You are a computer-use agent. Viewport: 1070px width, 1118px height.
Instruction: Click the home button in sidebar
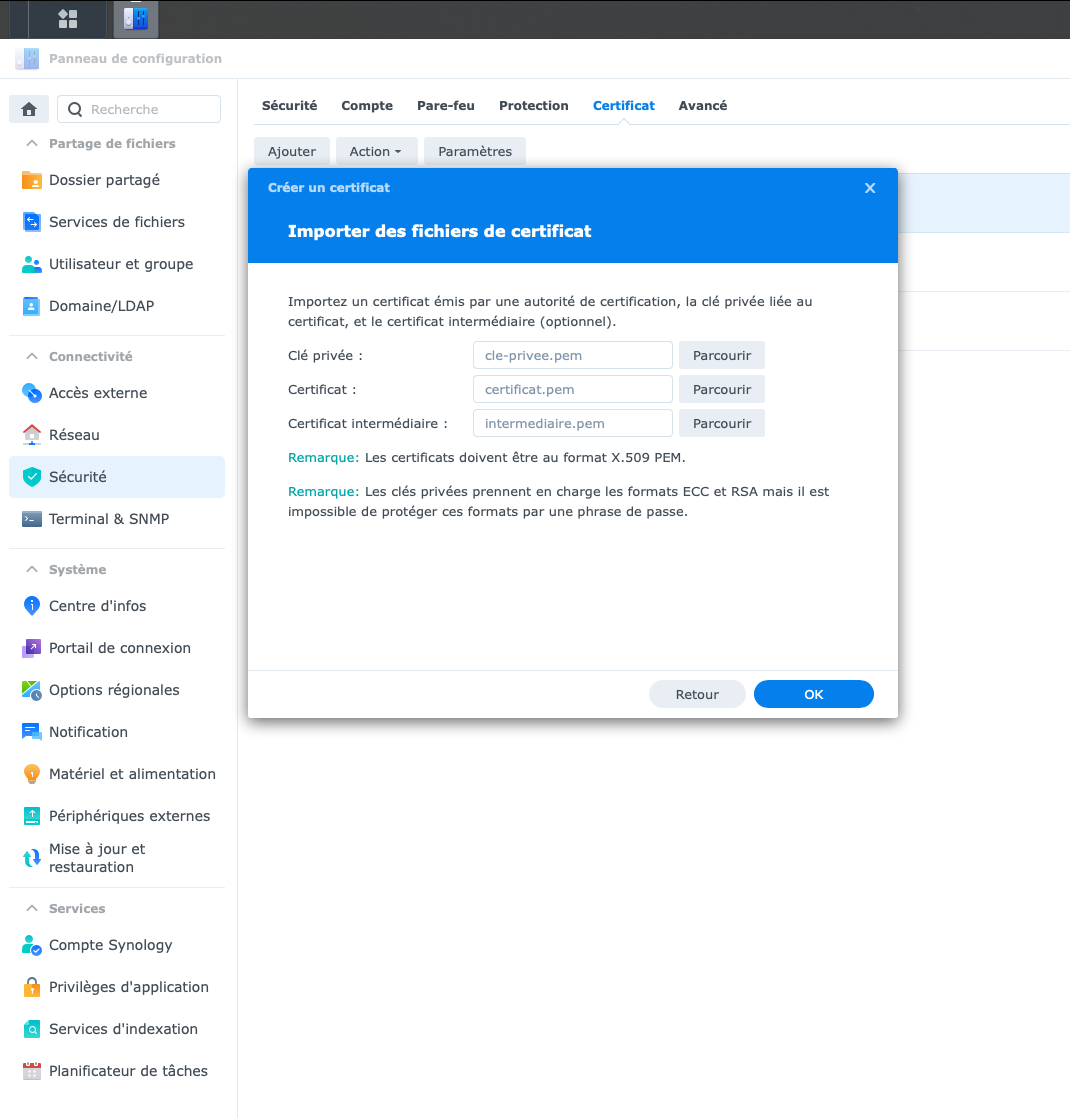coord(29,109)
